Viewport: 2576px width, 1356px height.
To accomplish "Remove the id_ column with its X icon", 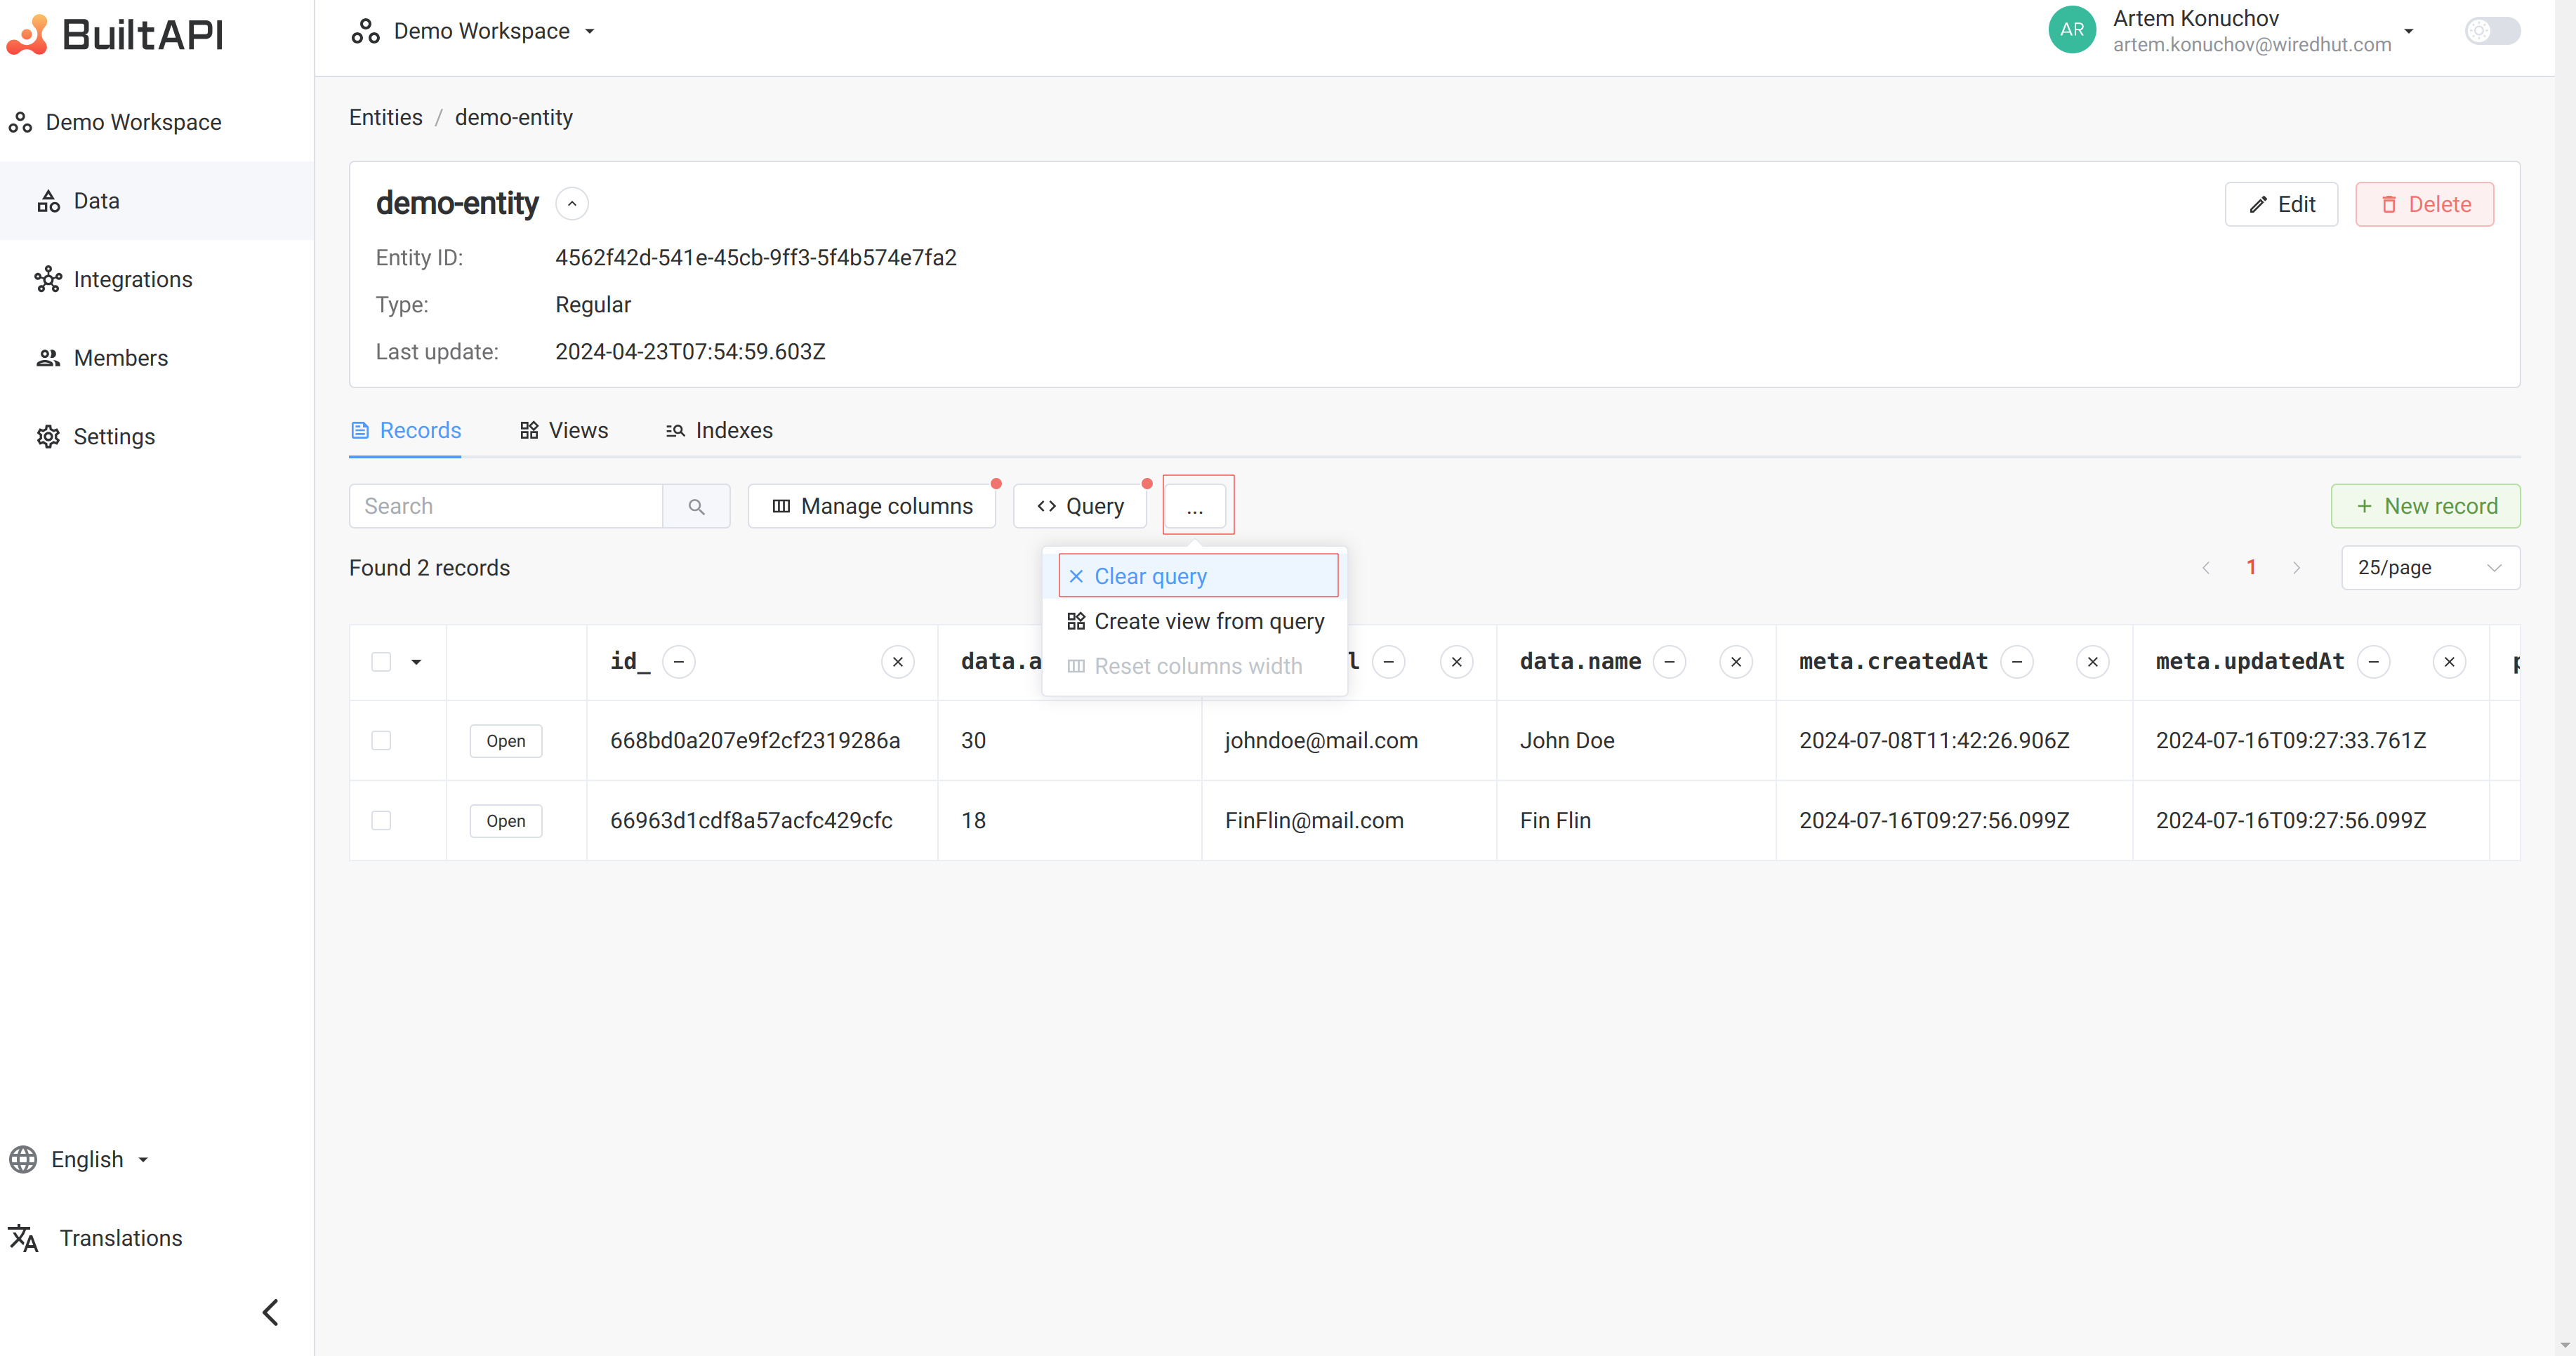I will (898, 662).
